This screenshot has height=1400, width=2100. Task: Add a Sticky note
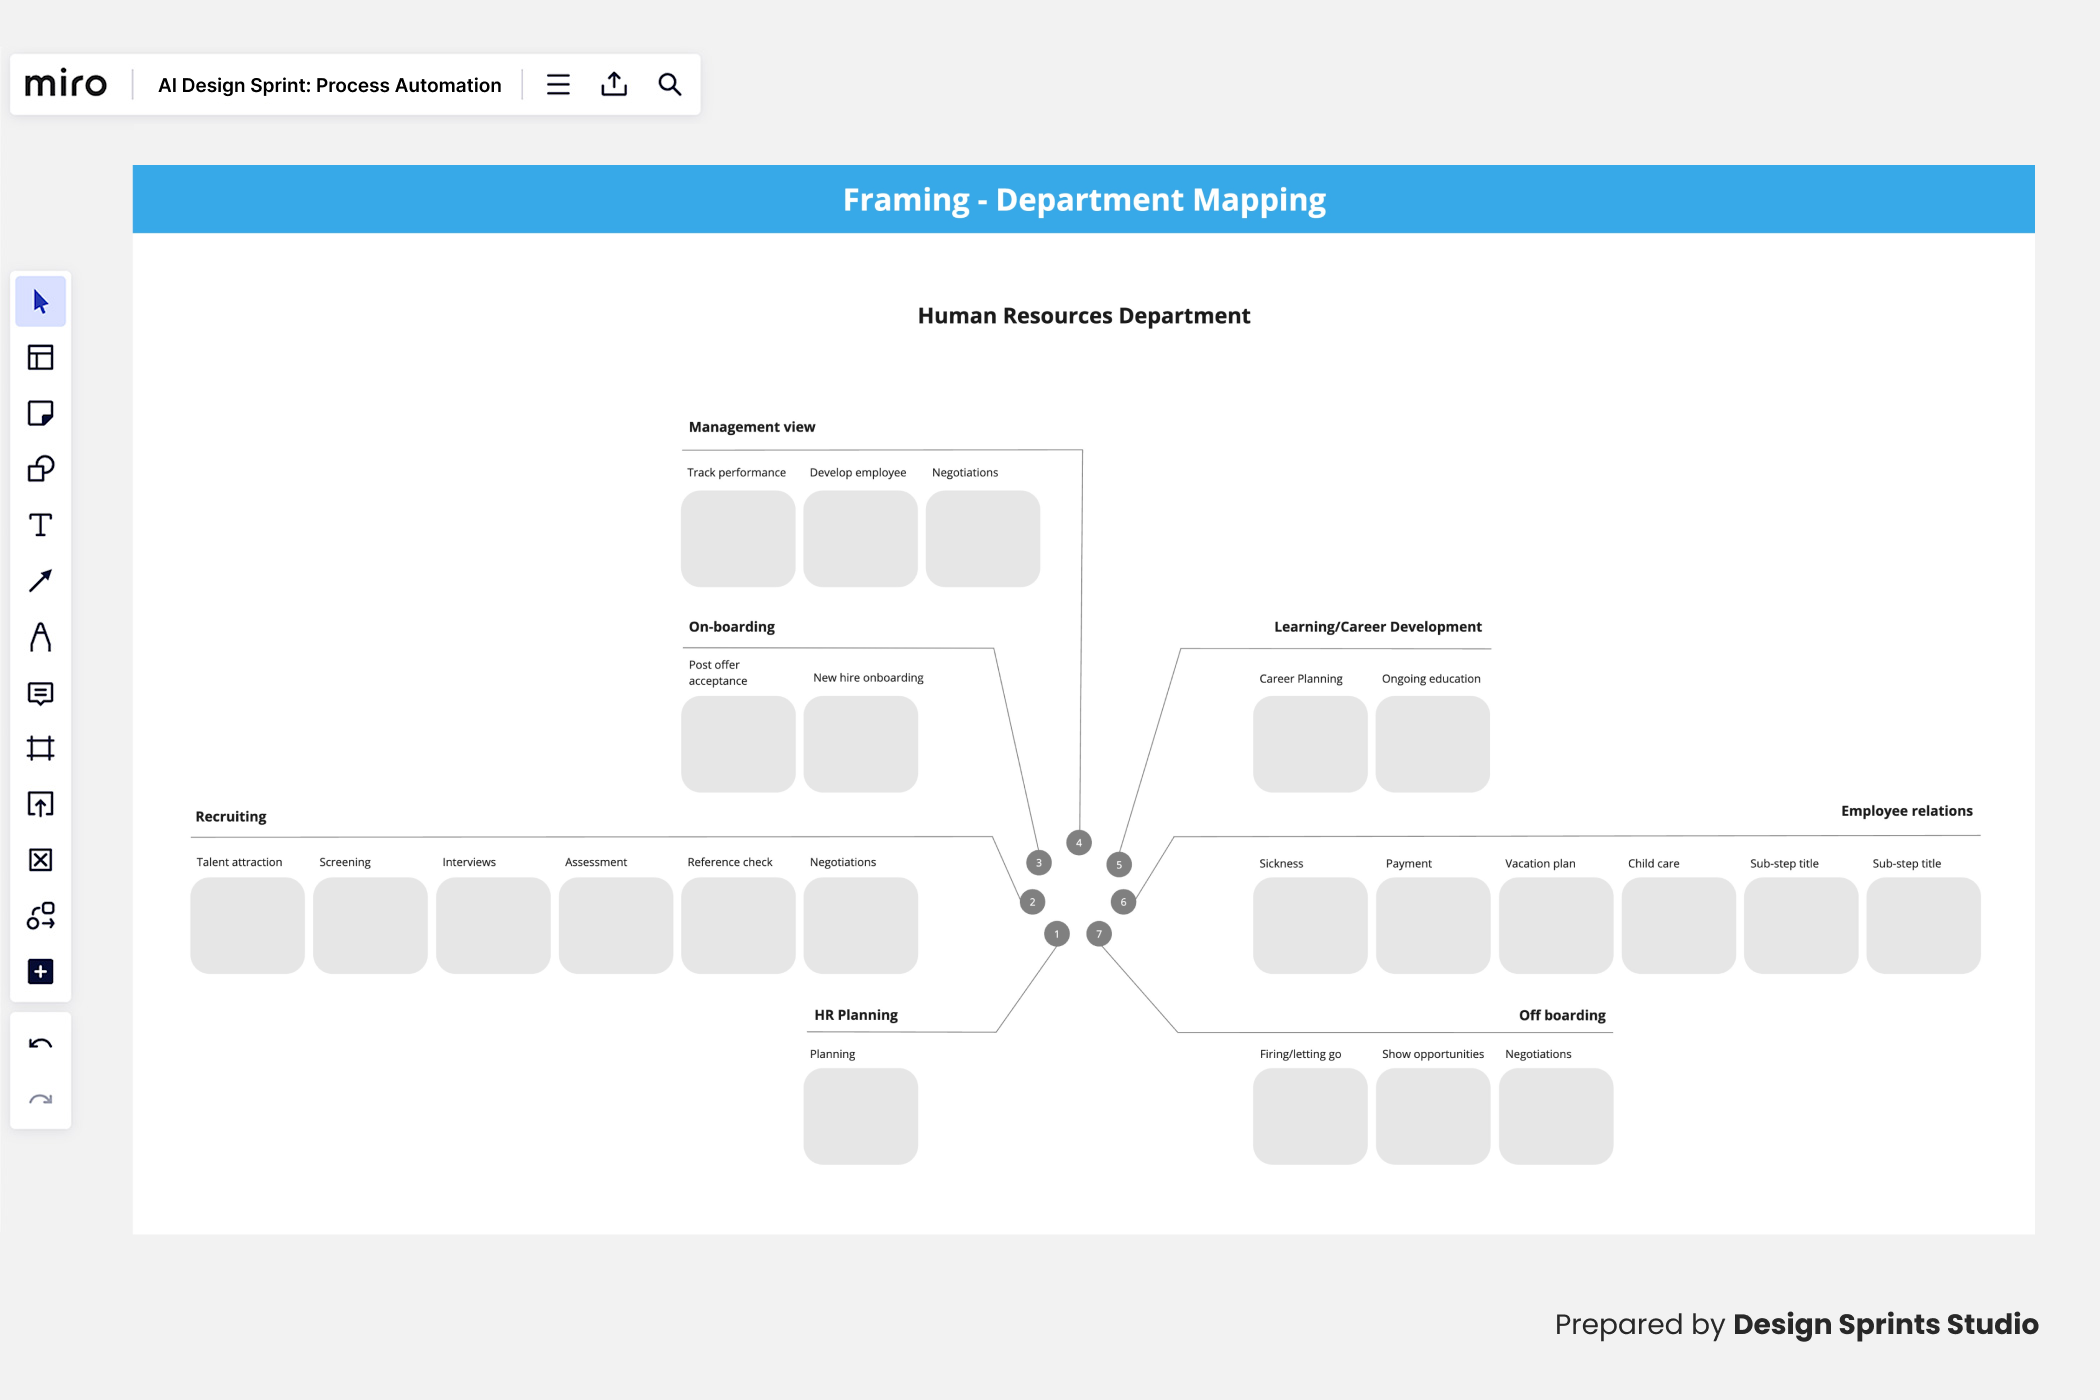(x=41, y=413)
